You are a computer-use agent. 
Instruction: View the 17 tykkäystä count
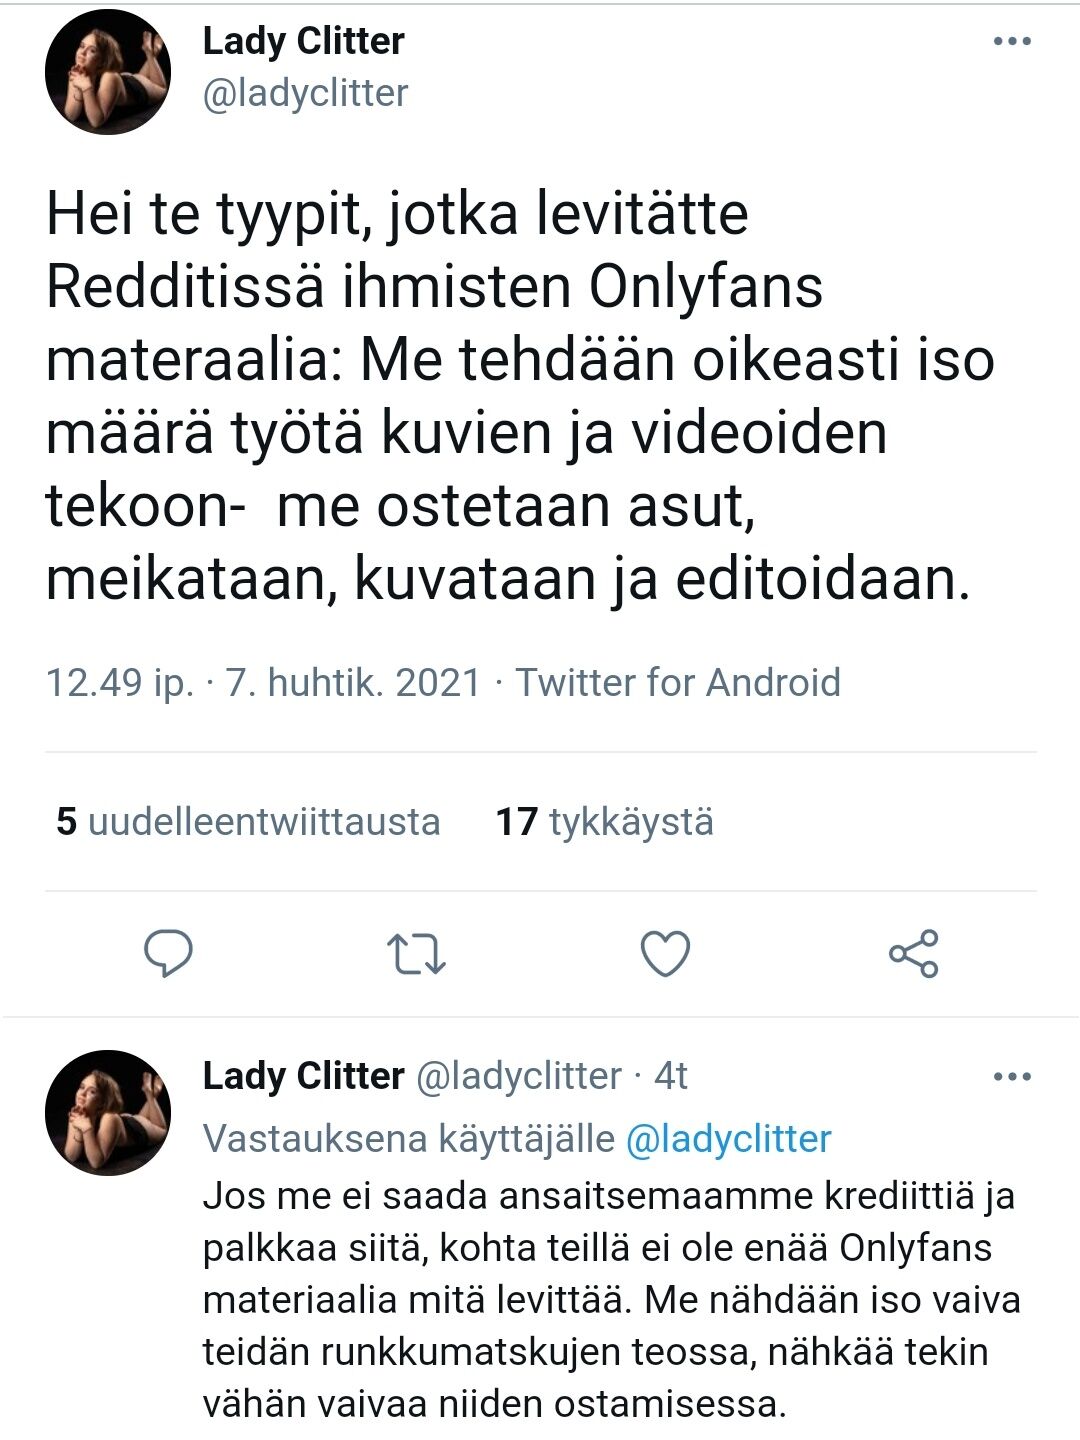pyautogui.click(x=606, y=823)
